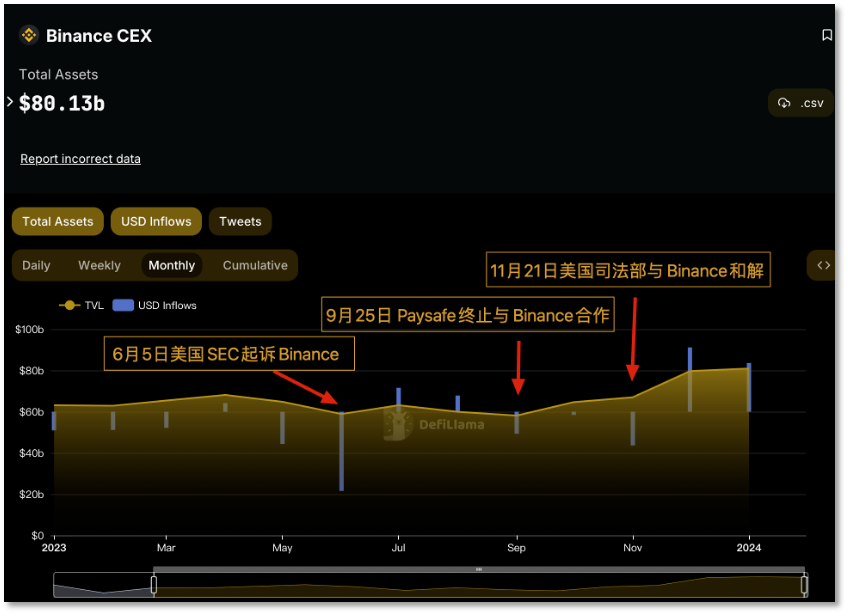Select the Cumulative interval option
This screenshot has height=616, width=848.
pos(254,265)
